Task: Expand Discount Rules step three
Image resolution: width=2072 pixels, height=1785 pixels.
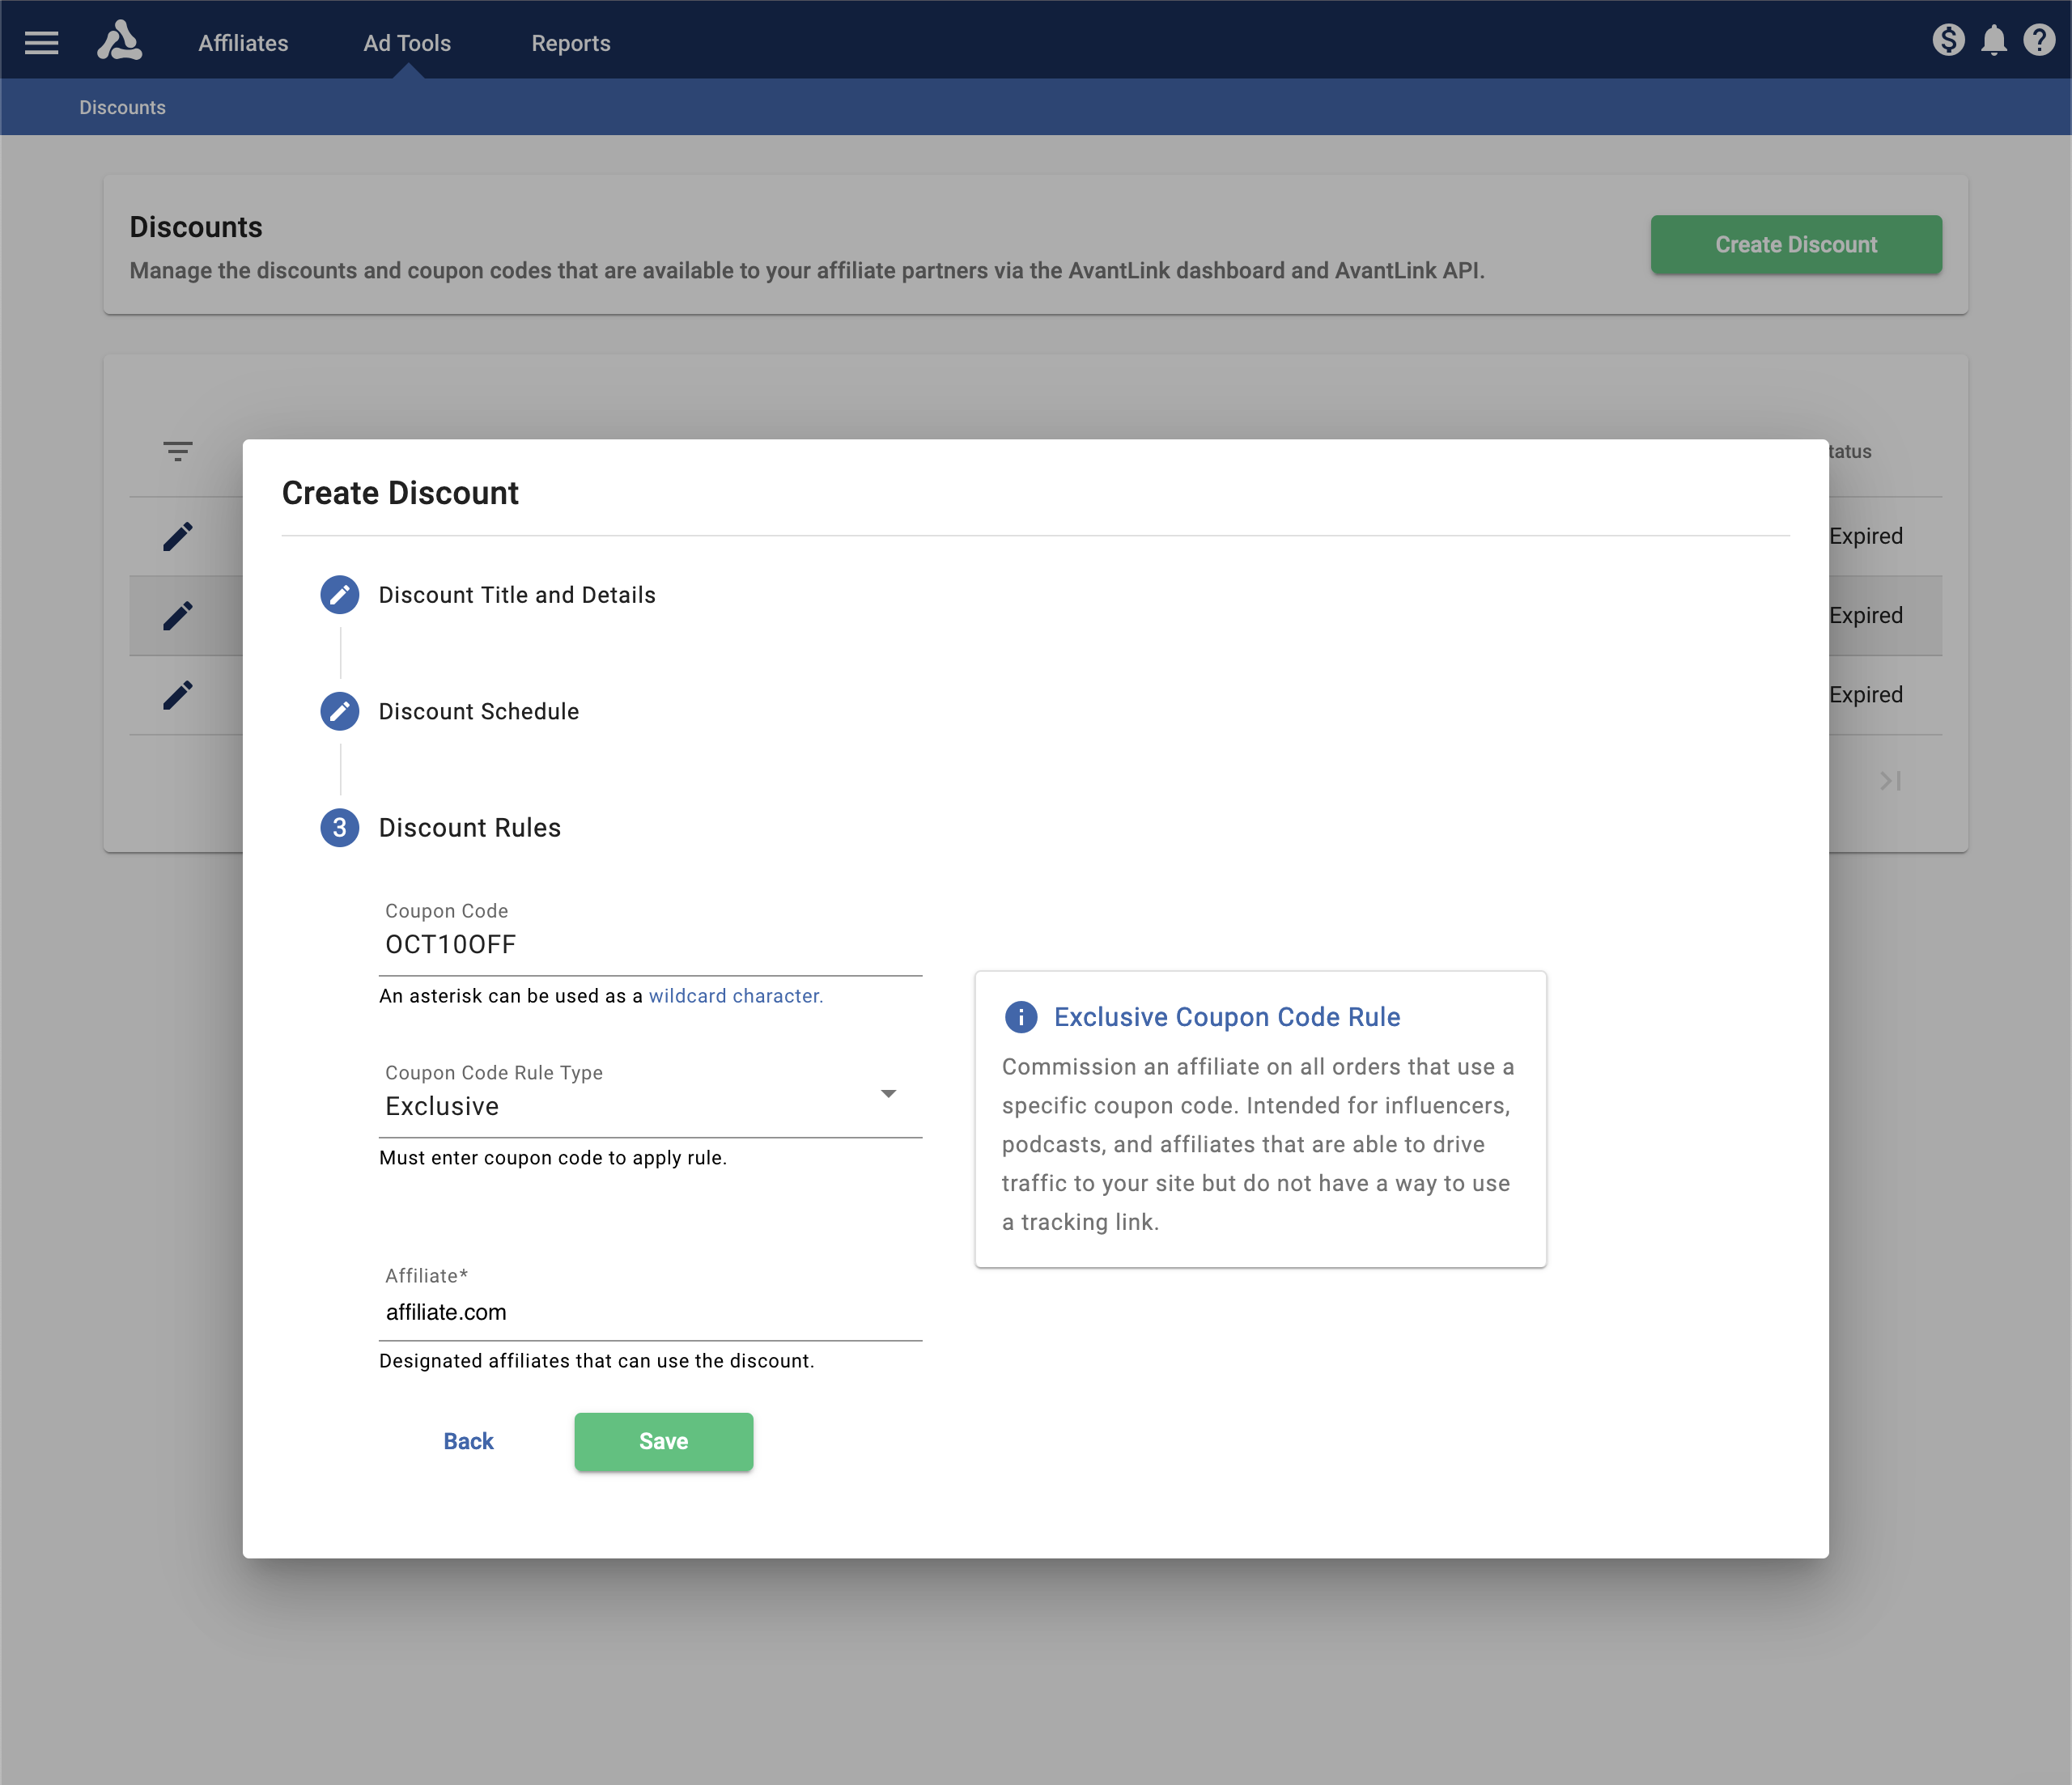Action: tap(339, 828)
